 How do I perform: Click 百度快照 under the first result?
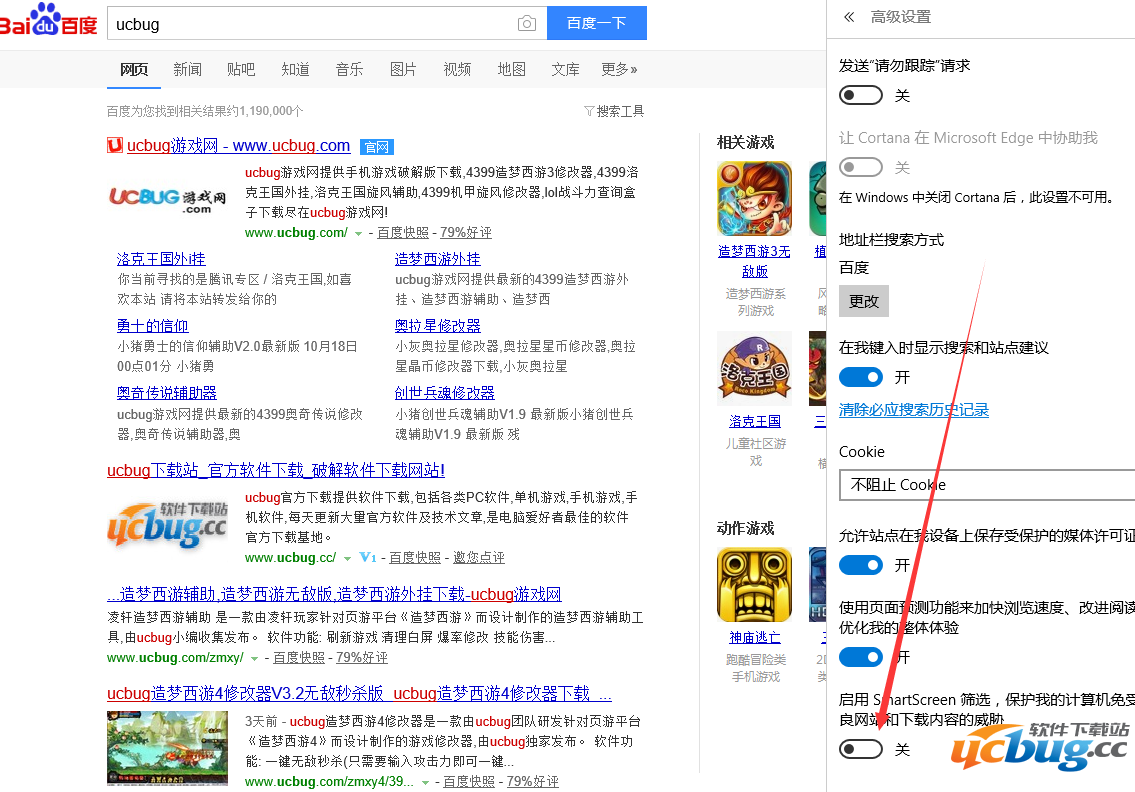pyautogui.click(x=402, y=232)
